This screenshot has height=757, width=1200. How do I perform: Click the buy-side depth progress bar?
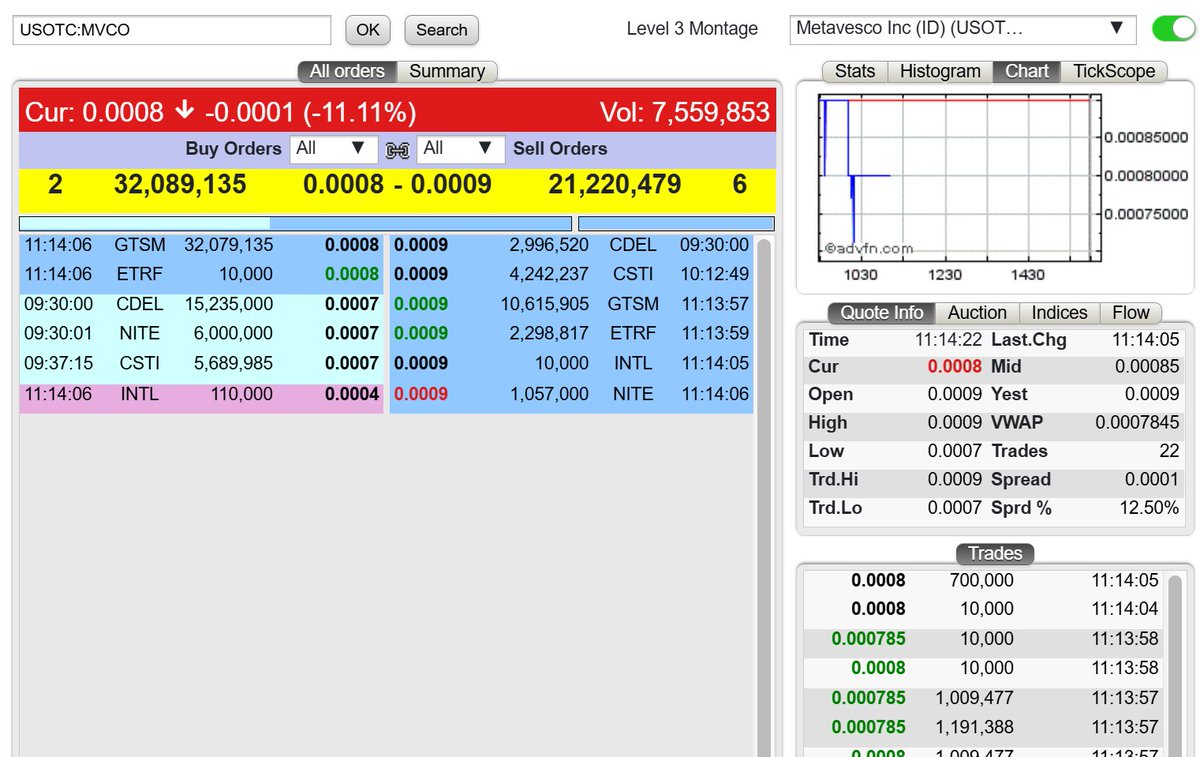coord(295,223)
